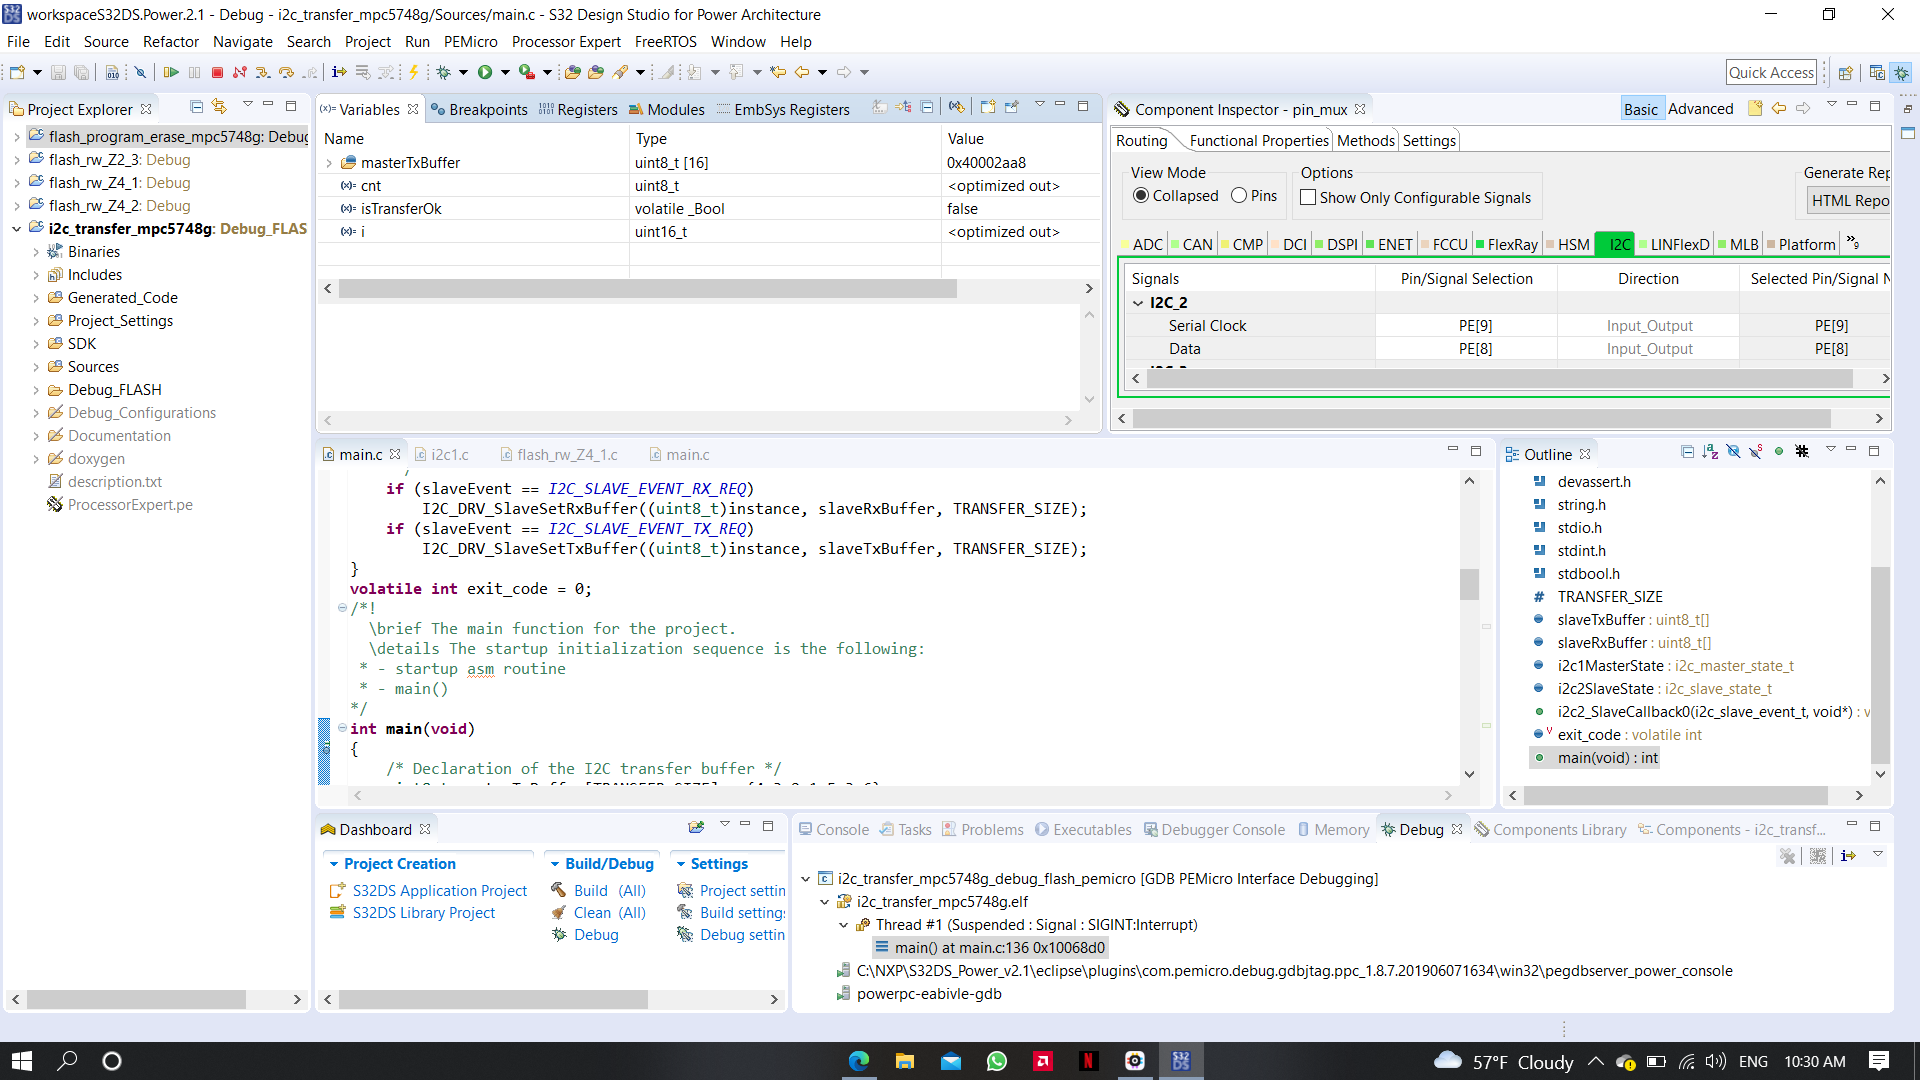Image resolution: width=1920 pixels, height=1080 pixels.
Task: Uncheck Show Only Configurable Signals
Action: click(1307, 197)
